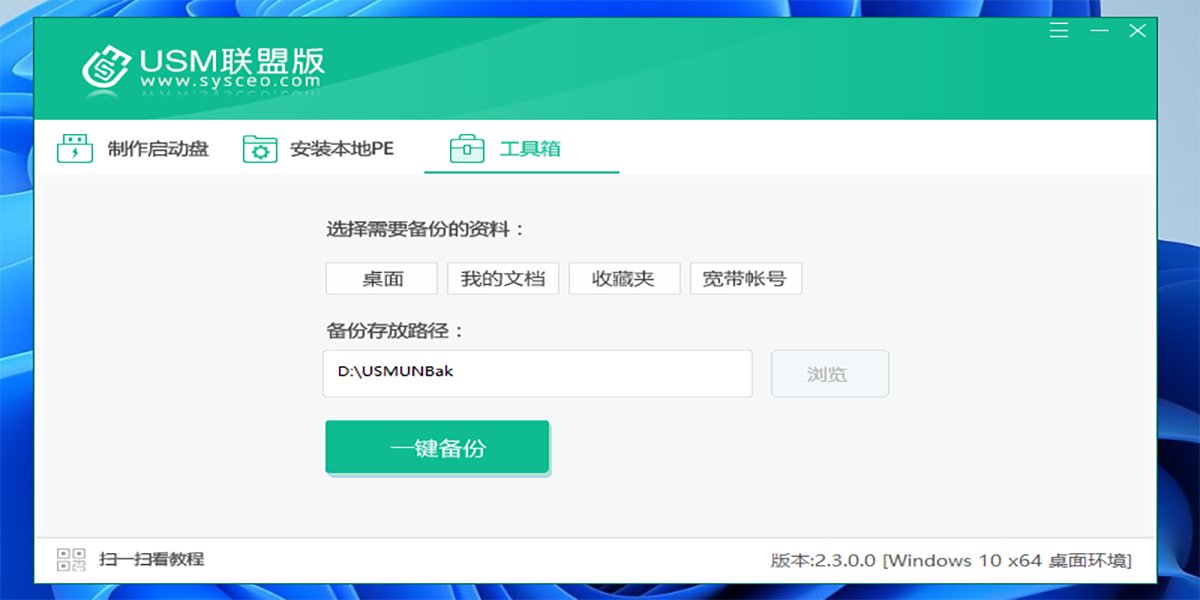Select the 工具箱 tab
Screen dimensions: 1200x600
(x=522, y=149)
